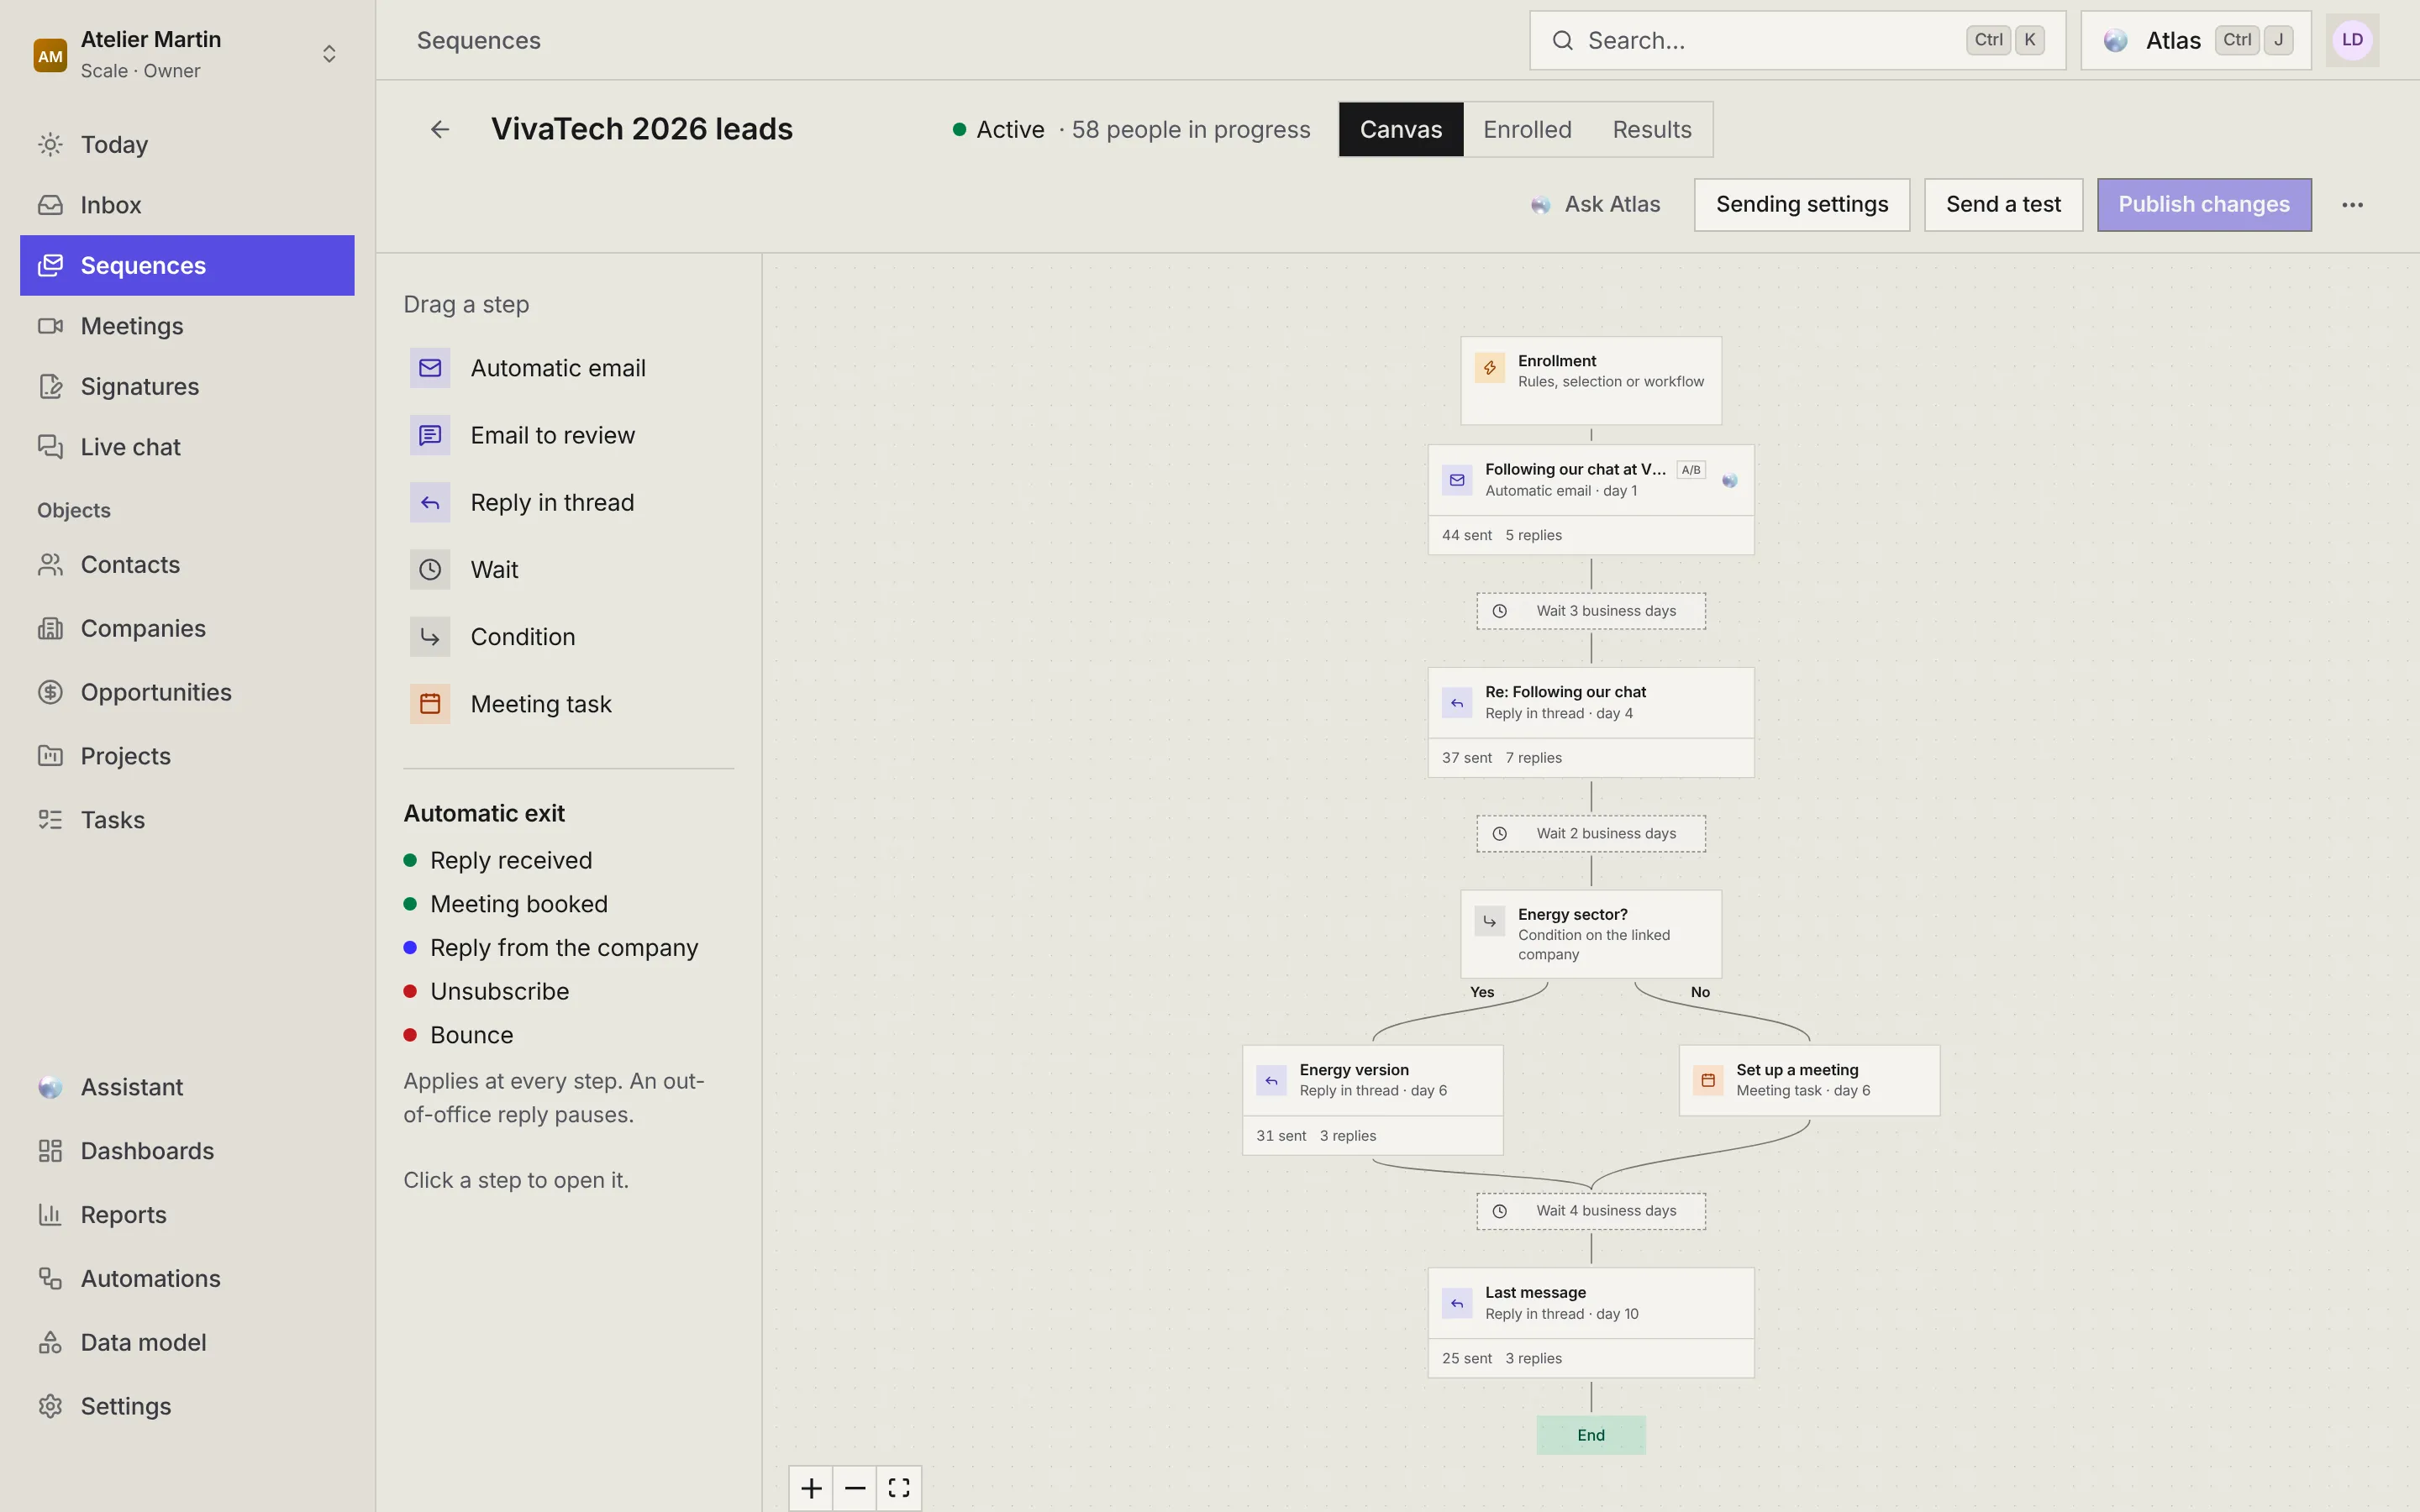This screenshot has width=2420, height=1512.
Task: Open the Wait 4 business days step
Action: [x=1591, y=1211]
